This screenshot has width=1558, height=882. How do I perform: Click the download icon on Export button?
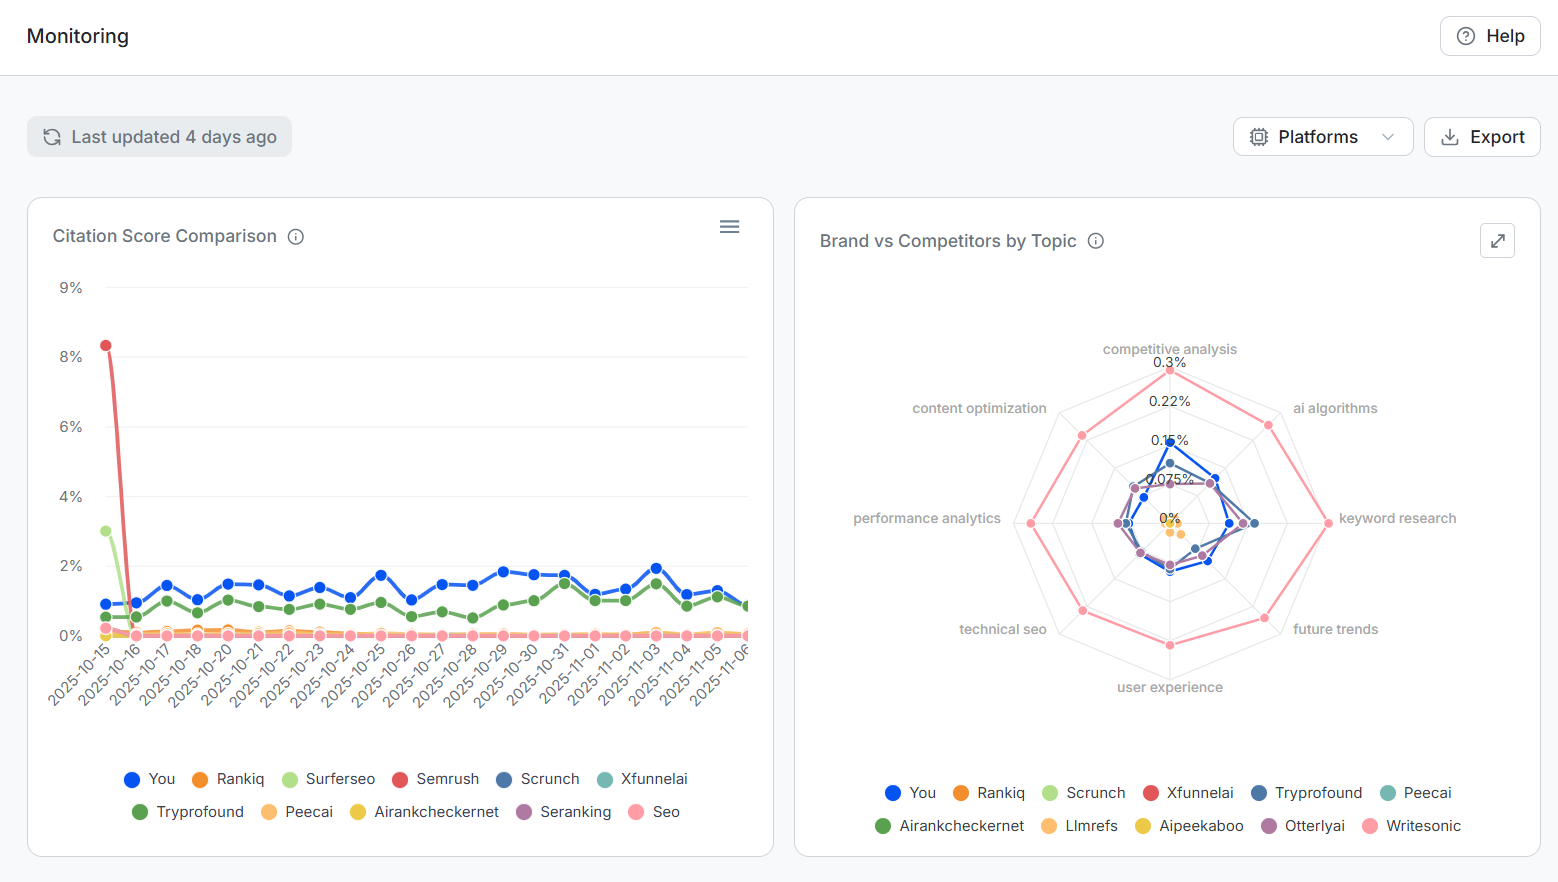[x=1449, y=137]
